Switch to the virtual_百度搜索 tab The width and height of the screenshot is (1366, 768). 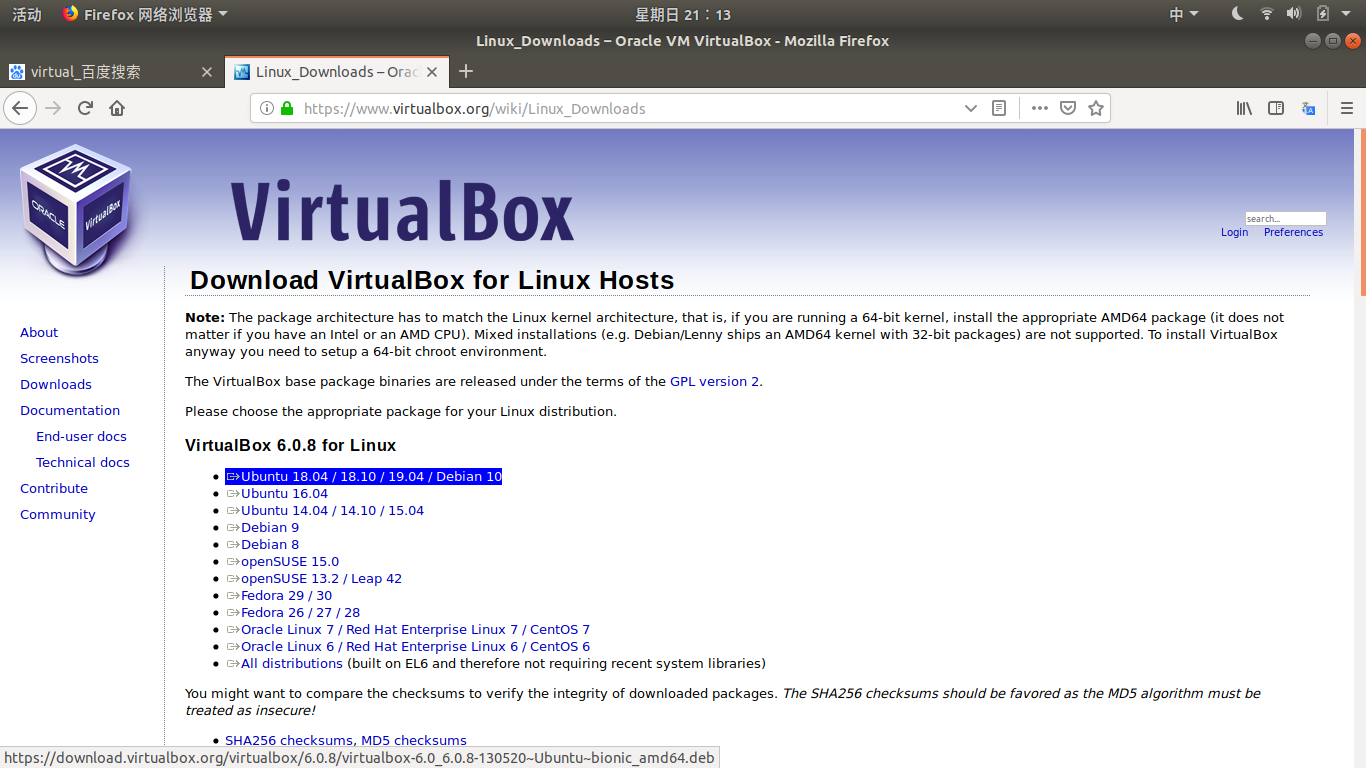[x=111, y=72]
